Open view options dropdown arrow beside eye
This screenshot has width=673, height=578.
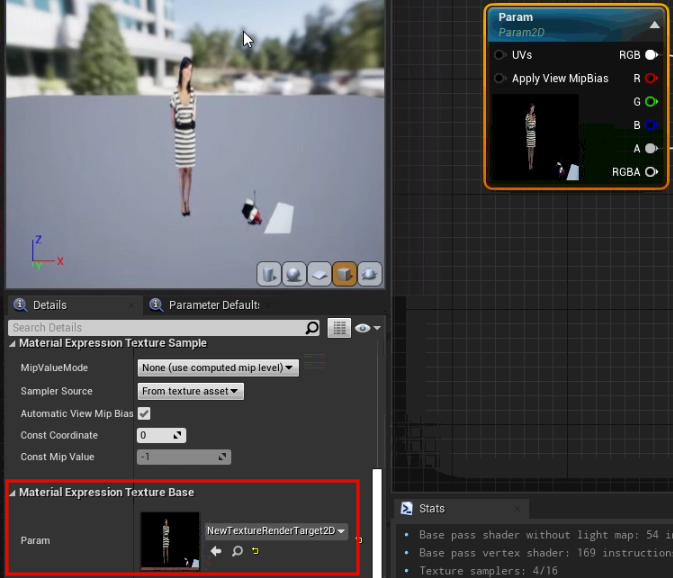coord(377,328)
